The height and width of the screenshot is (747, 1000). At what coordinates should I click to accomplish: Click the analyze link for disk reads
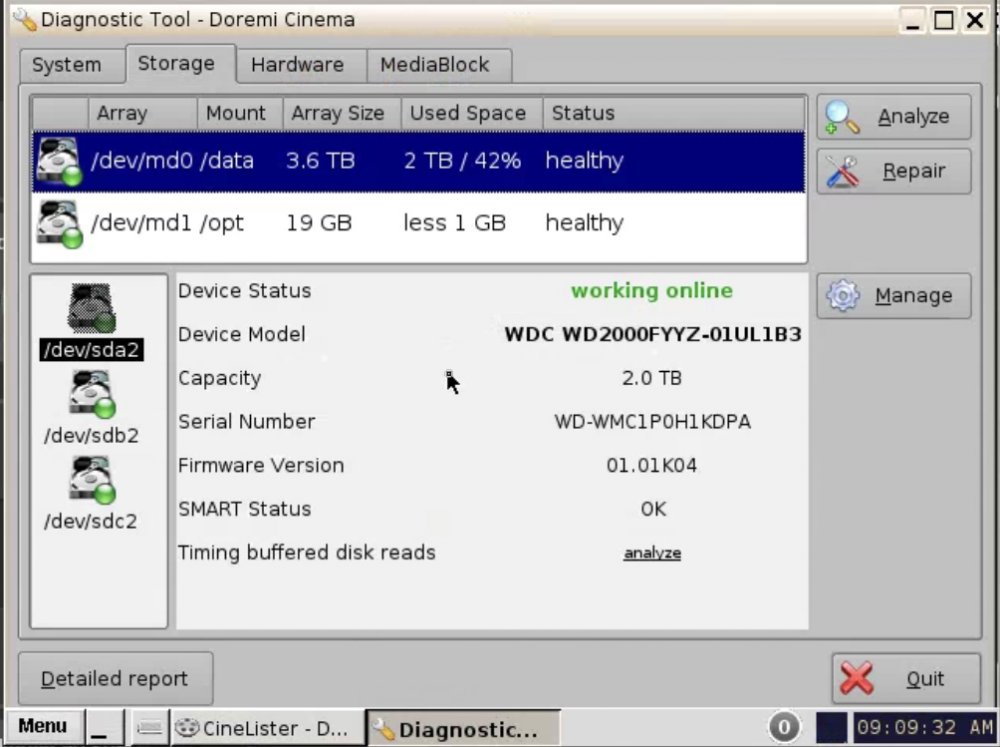(x=652, y=553)
